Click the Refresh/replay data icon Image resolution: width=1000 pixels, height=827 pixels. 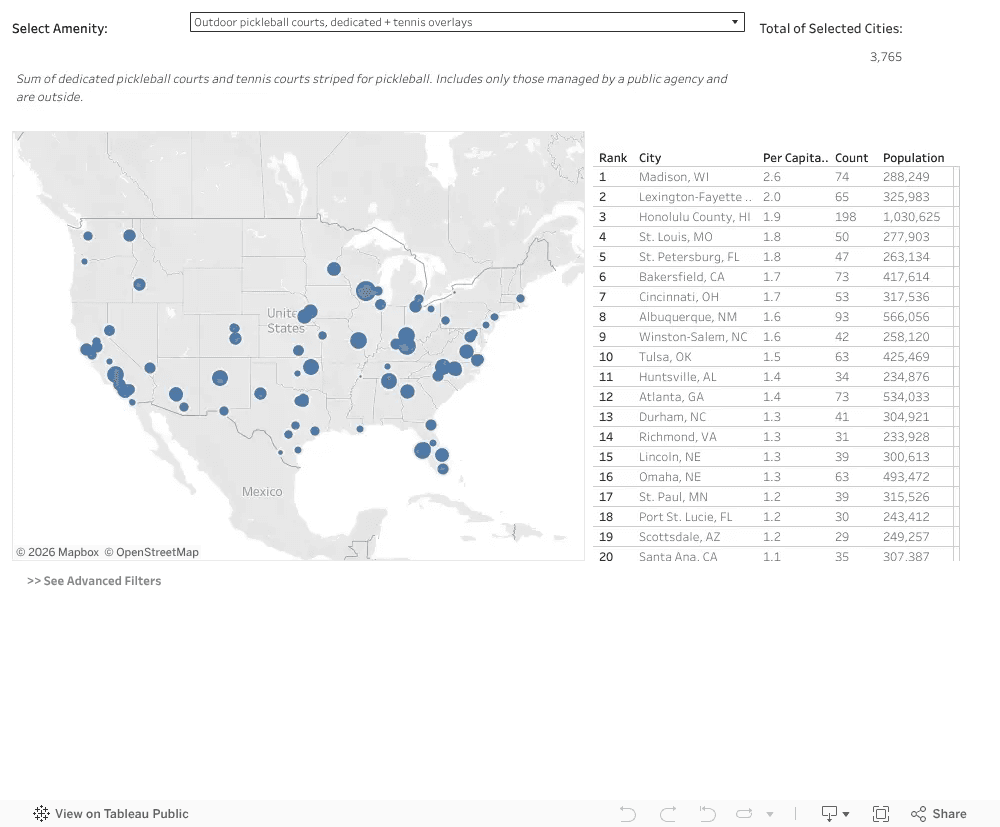(x=744, y=814)
